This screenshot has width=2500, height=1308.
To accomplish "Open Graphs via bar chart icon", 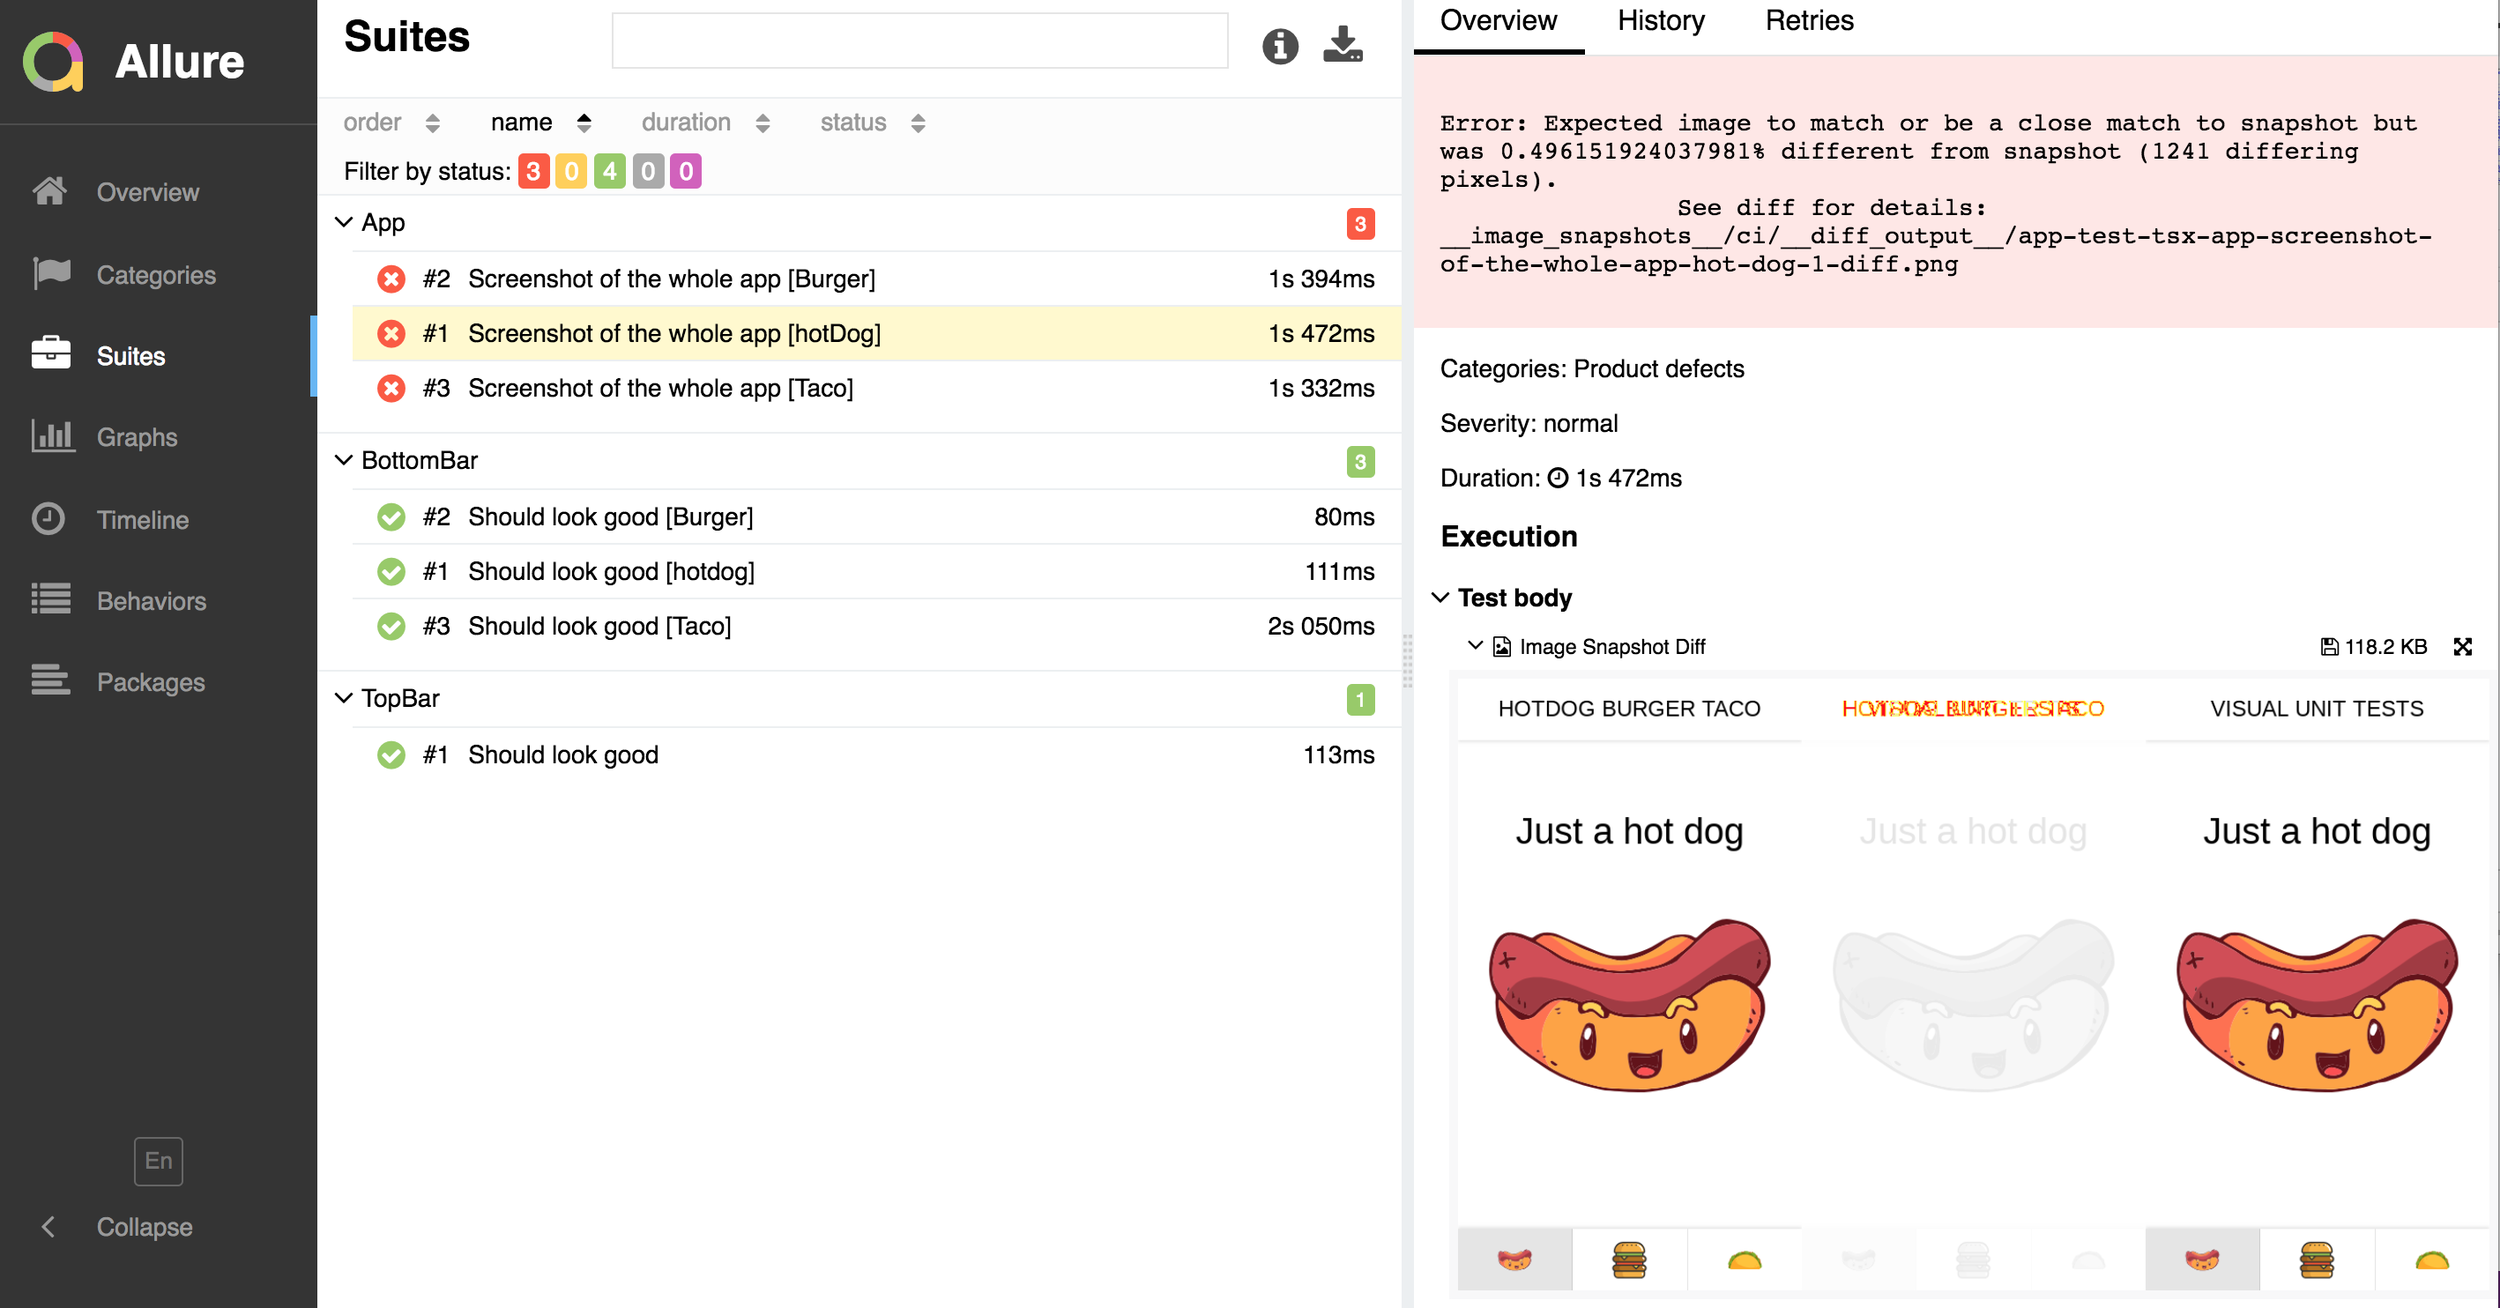I will [x=52, y=436].
